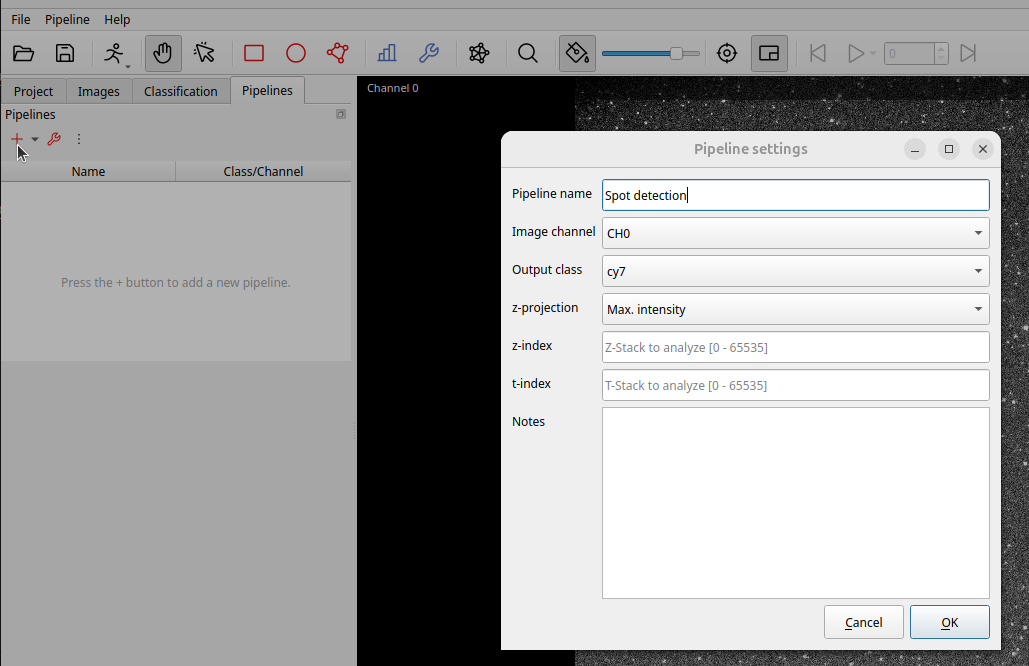Click the open folder icon
1029x666 pixels.
(24, 54)
